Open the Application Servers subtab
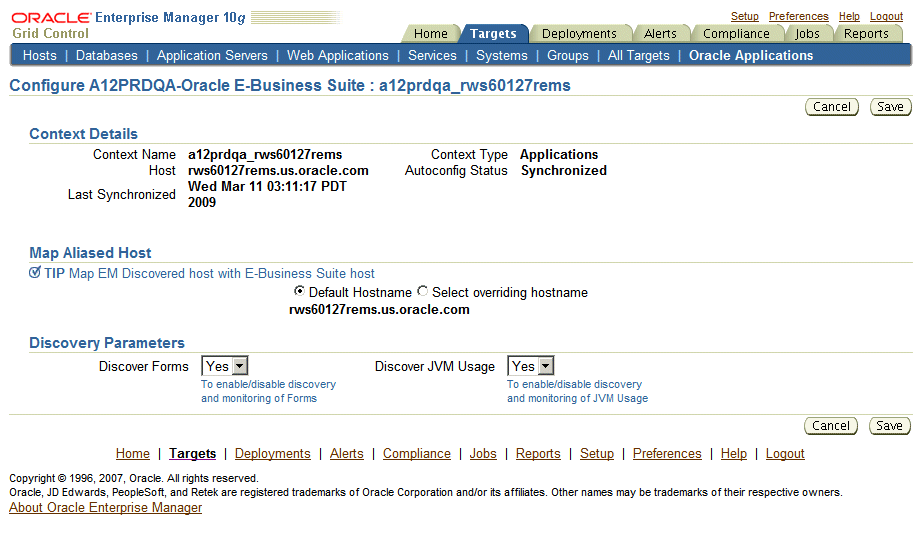This screenshot has width=914, height=537. (x=212, y=55)
